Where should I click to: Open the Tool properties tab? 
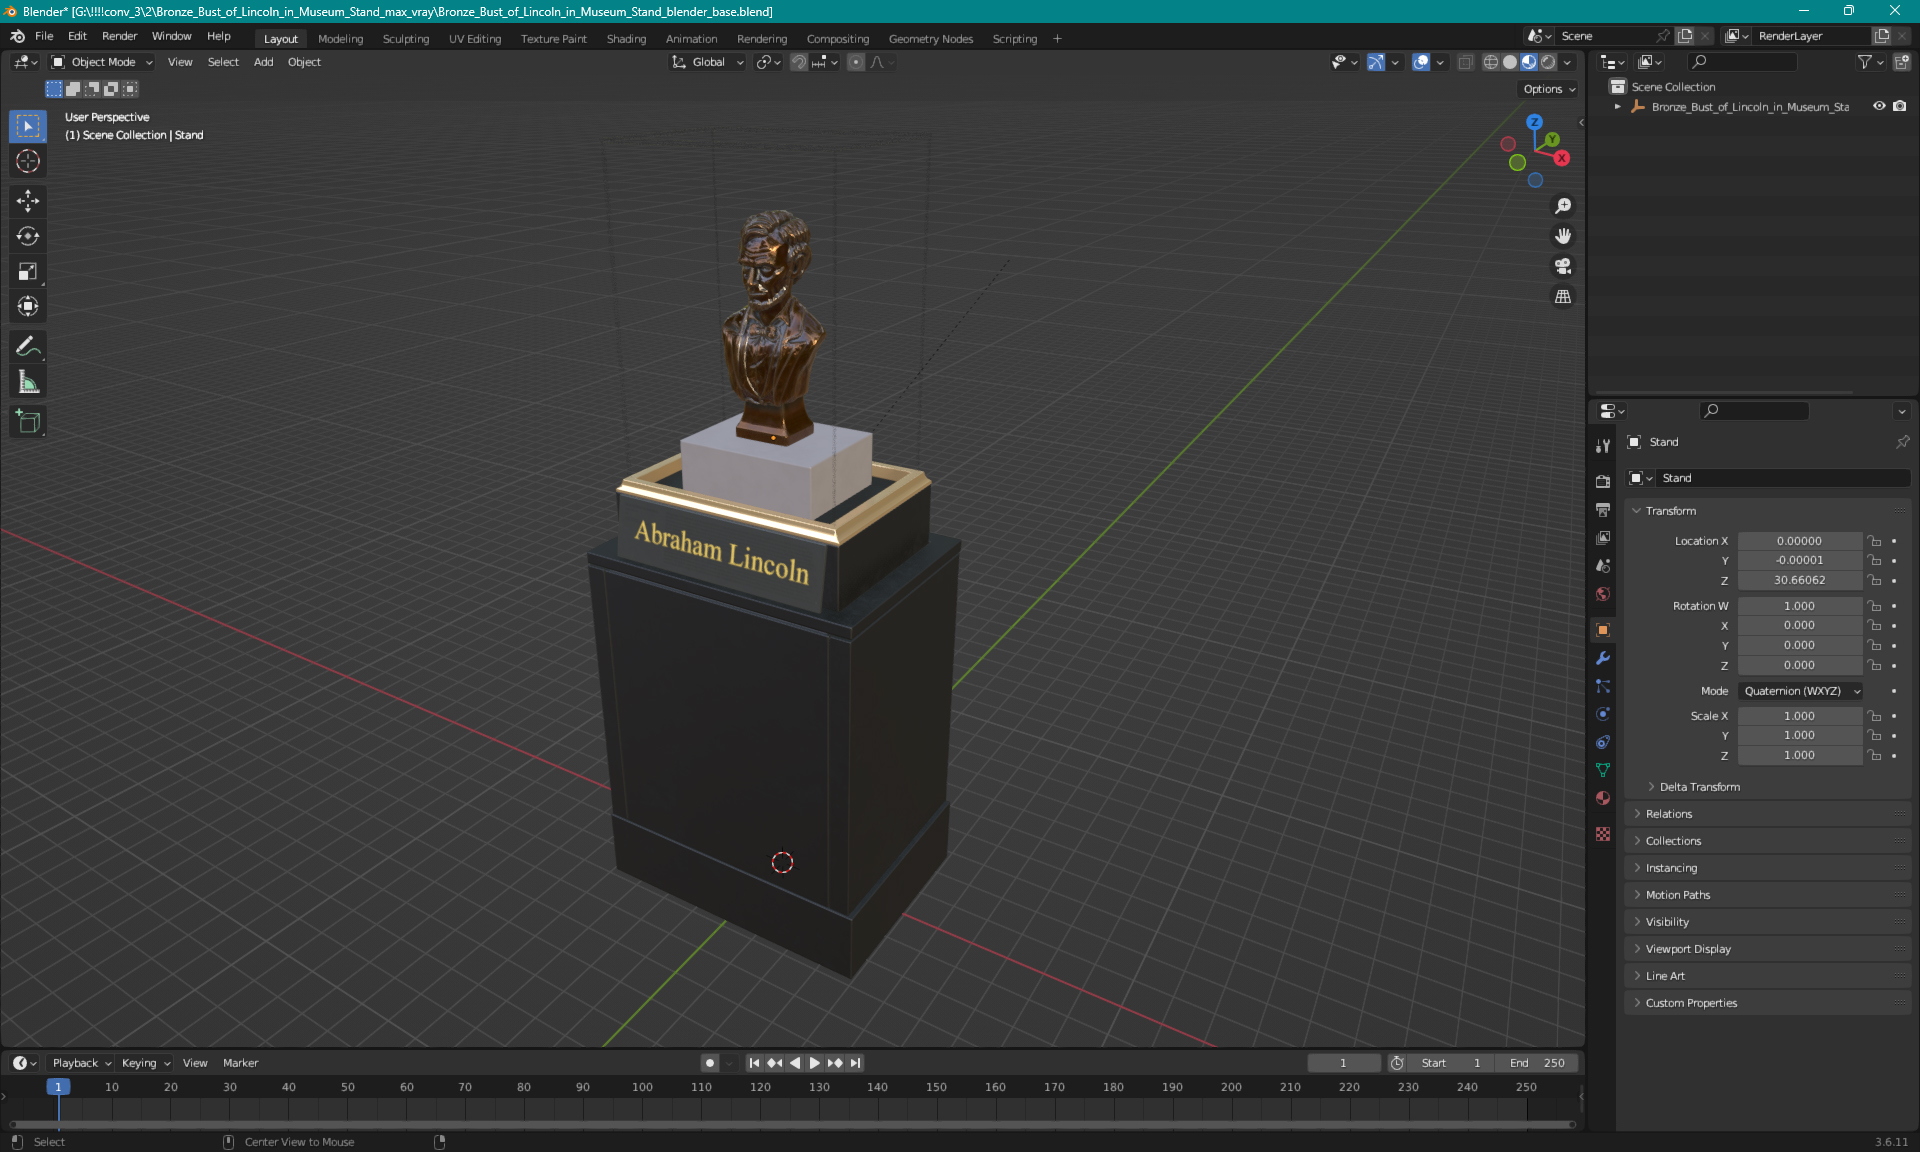tap(1603, 446)
